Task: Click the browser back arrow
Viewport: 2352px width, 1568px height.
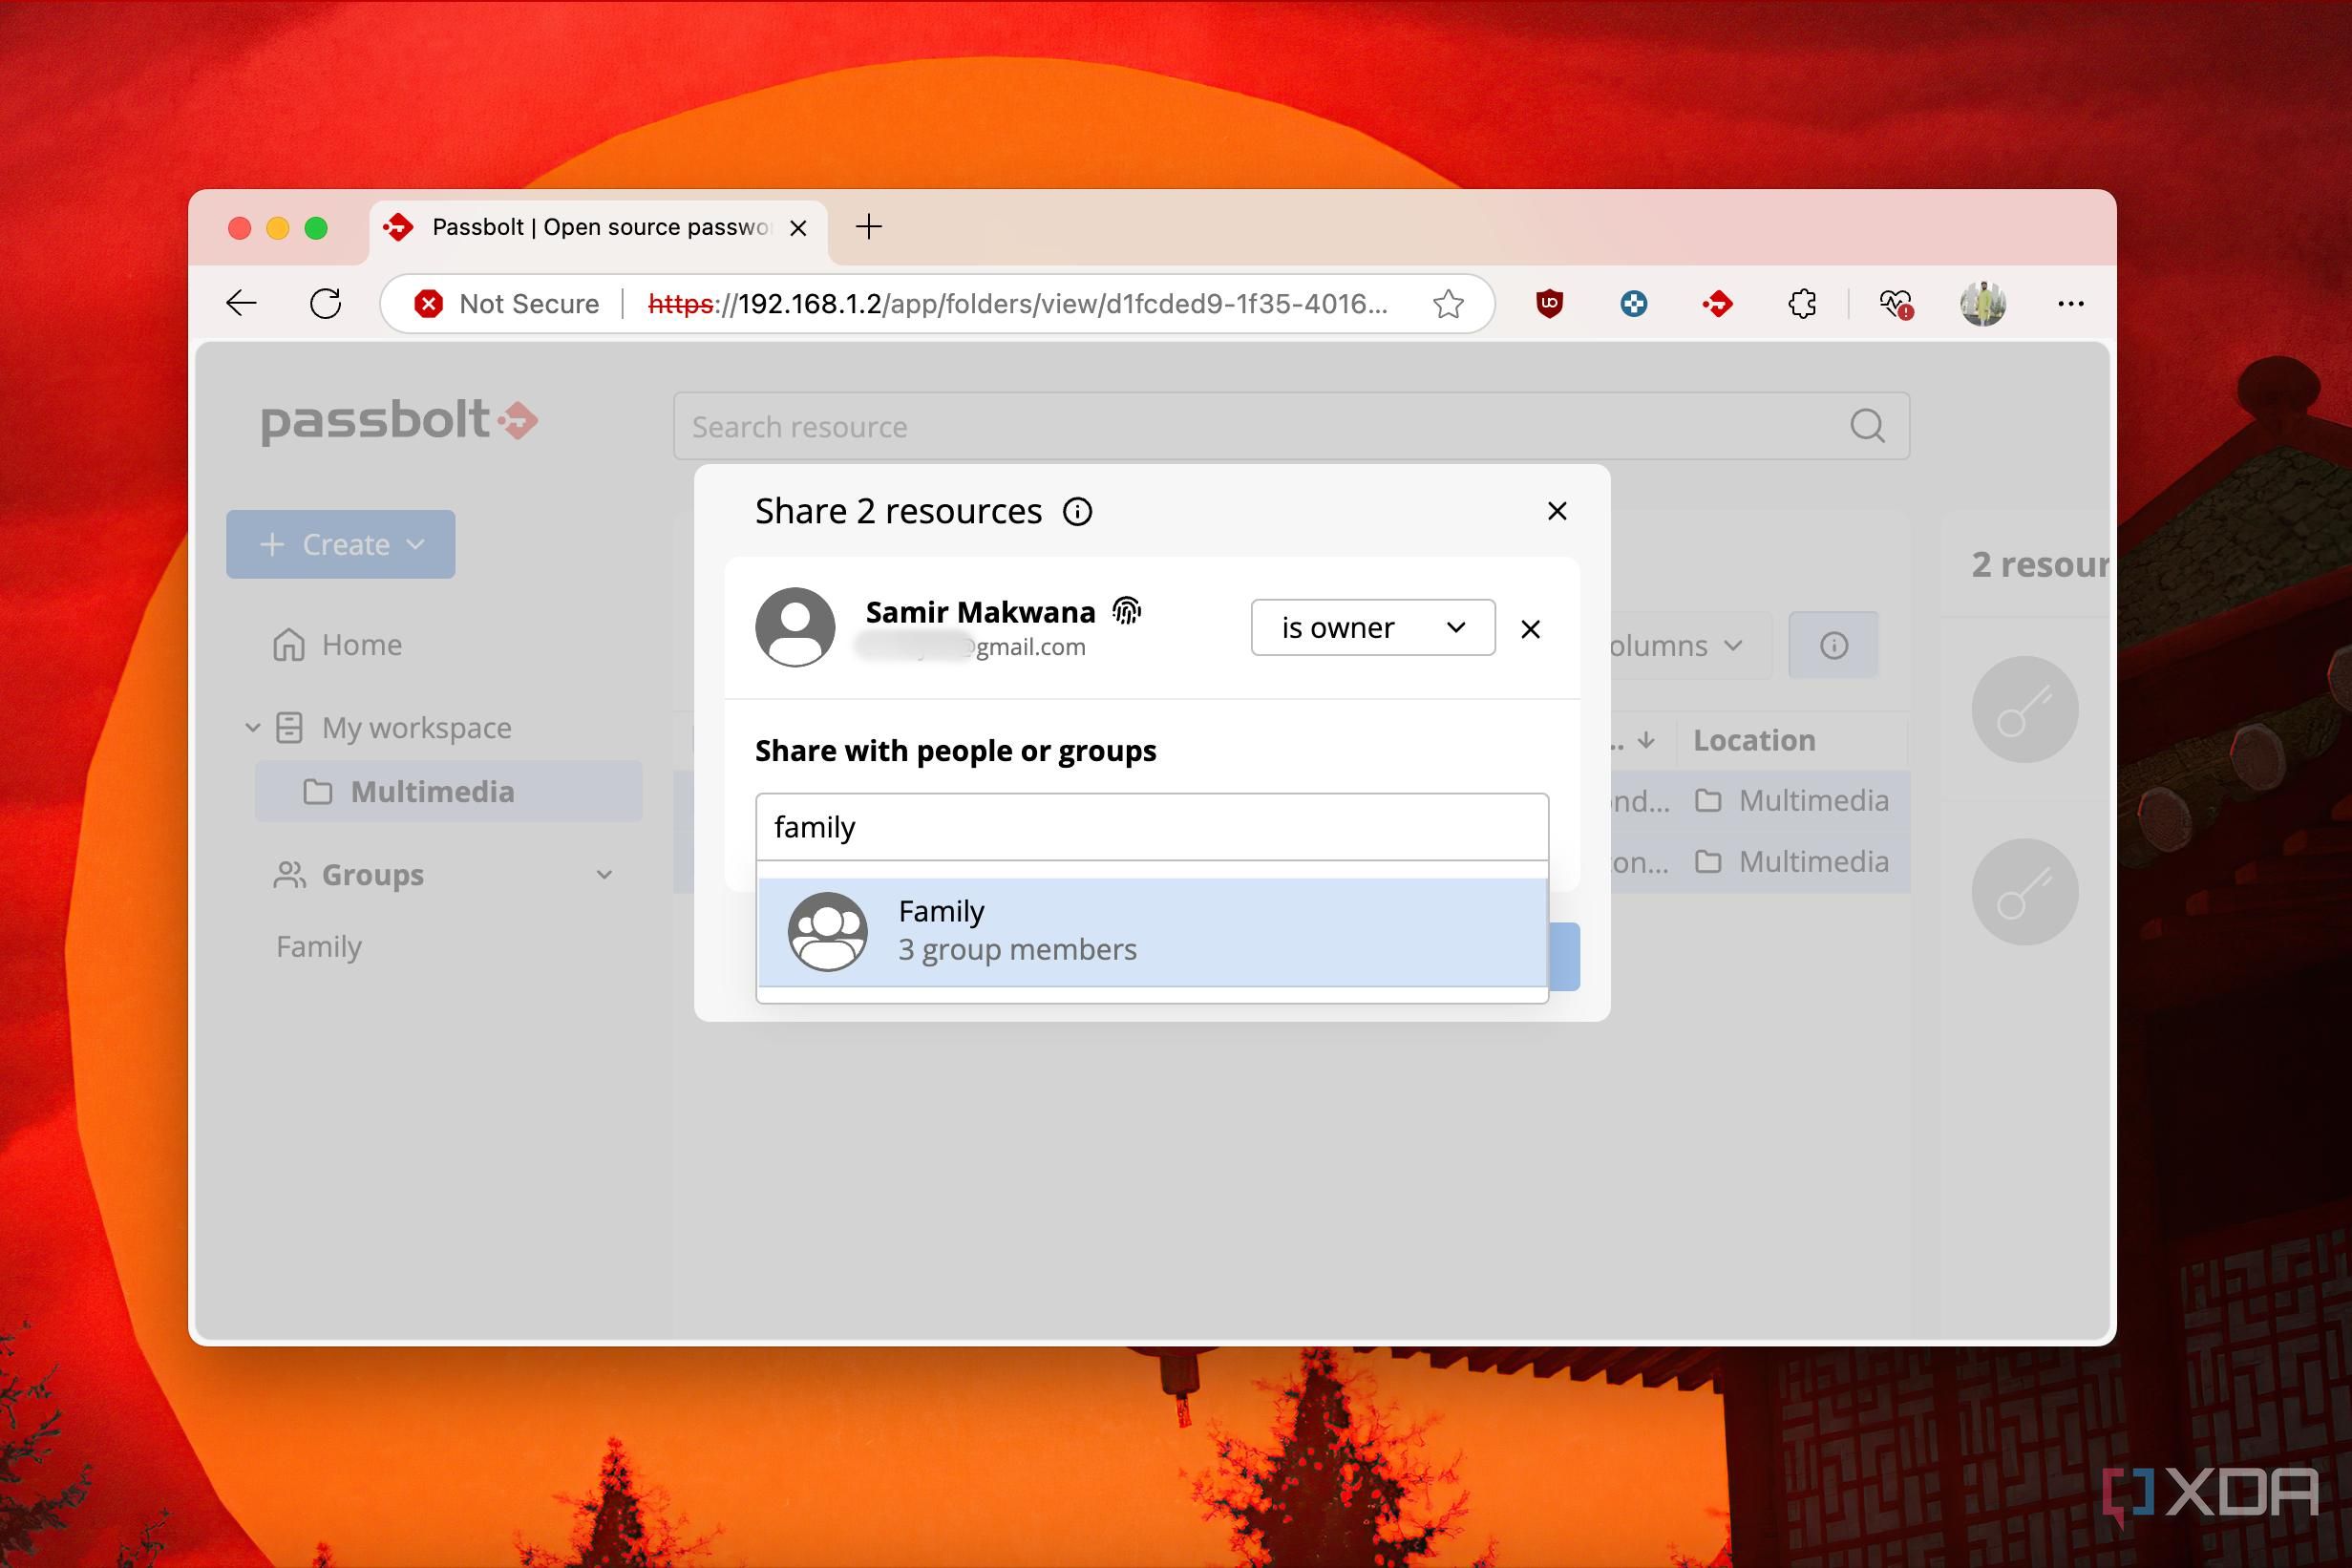Action: point(242,303)
